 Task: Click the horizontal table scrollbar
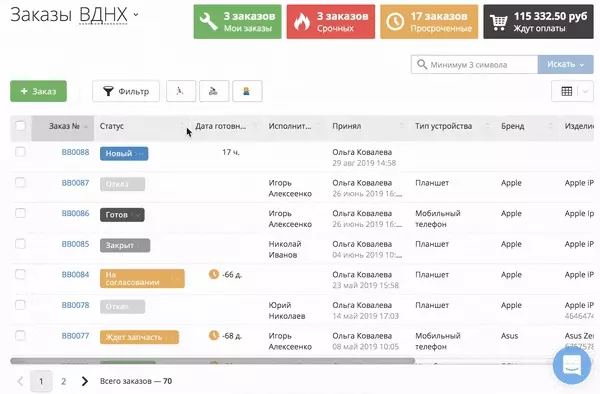[x=212, y=360]
